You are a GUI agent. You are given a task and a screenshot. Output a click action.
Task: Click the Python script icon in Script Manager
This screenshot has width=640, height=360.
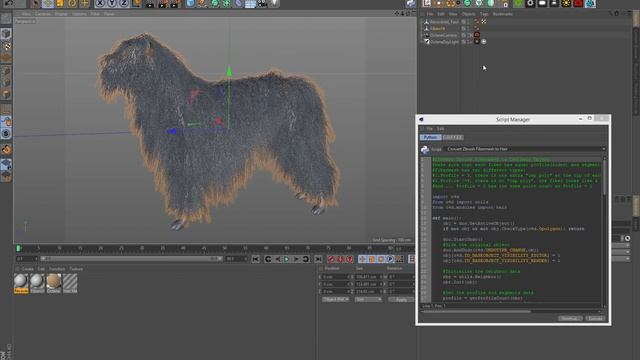(x=425, y=150)
